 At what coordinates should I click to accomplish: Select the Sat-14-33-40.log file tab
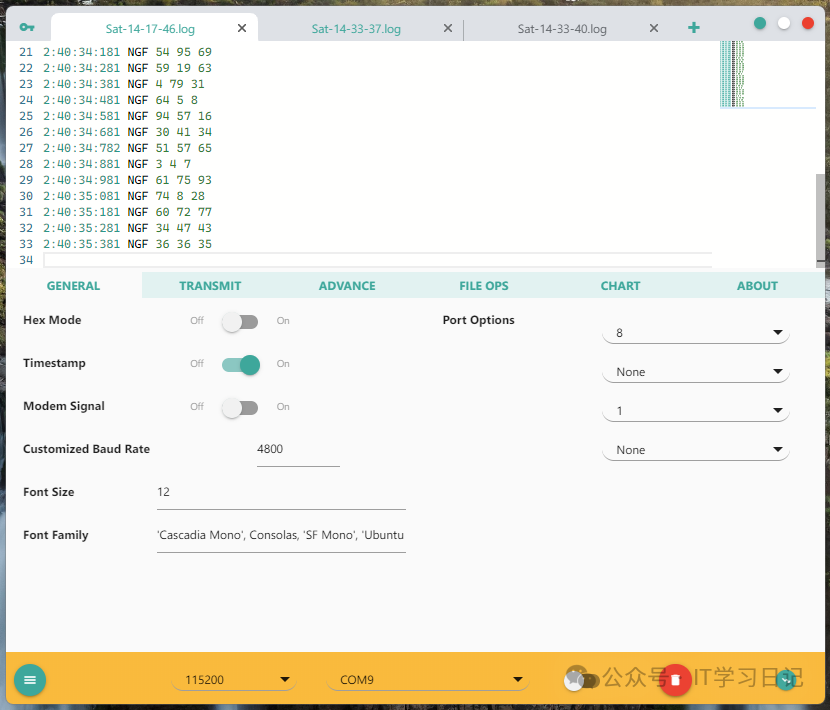tap(562, 29)
